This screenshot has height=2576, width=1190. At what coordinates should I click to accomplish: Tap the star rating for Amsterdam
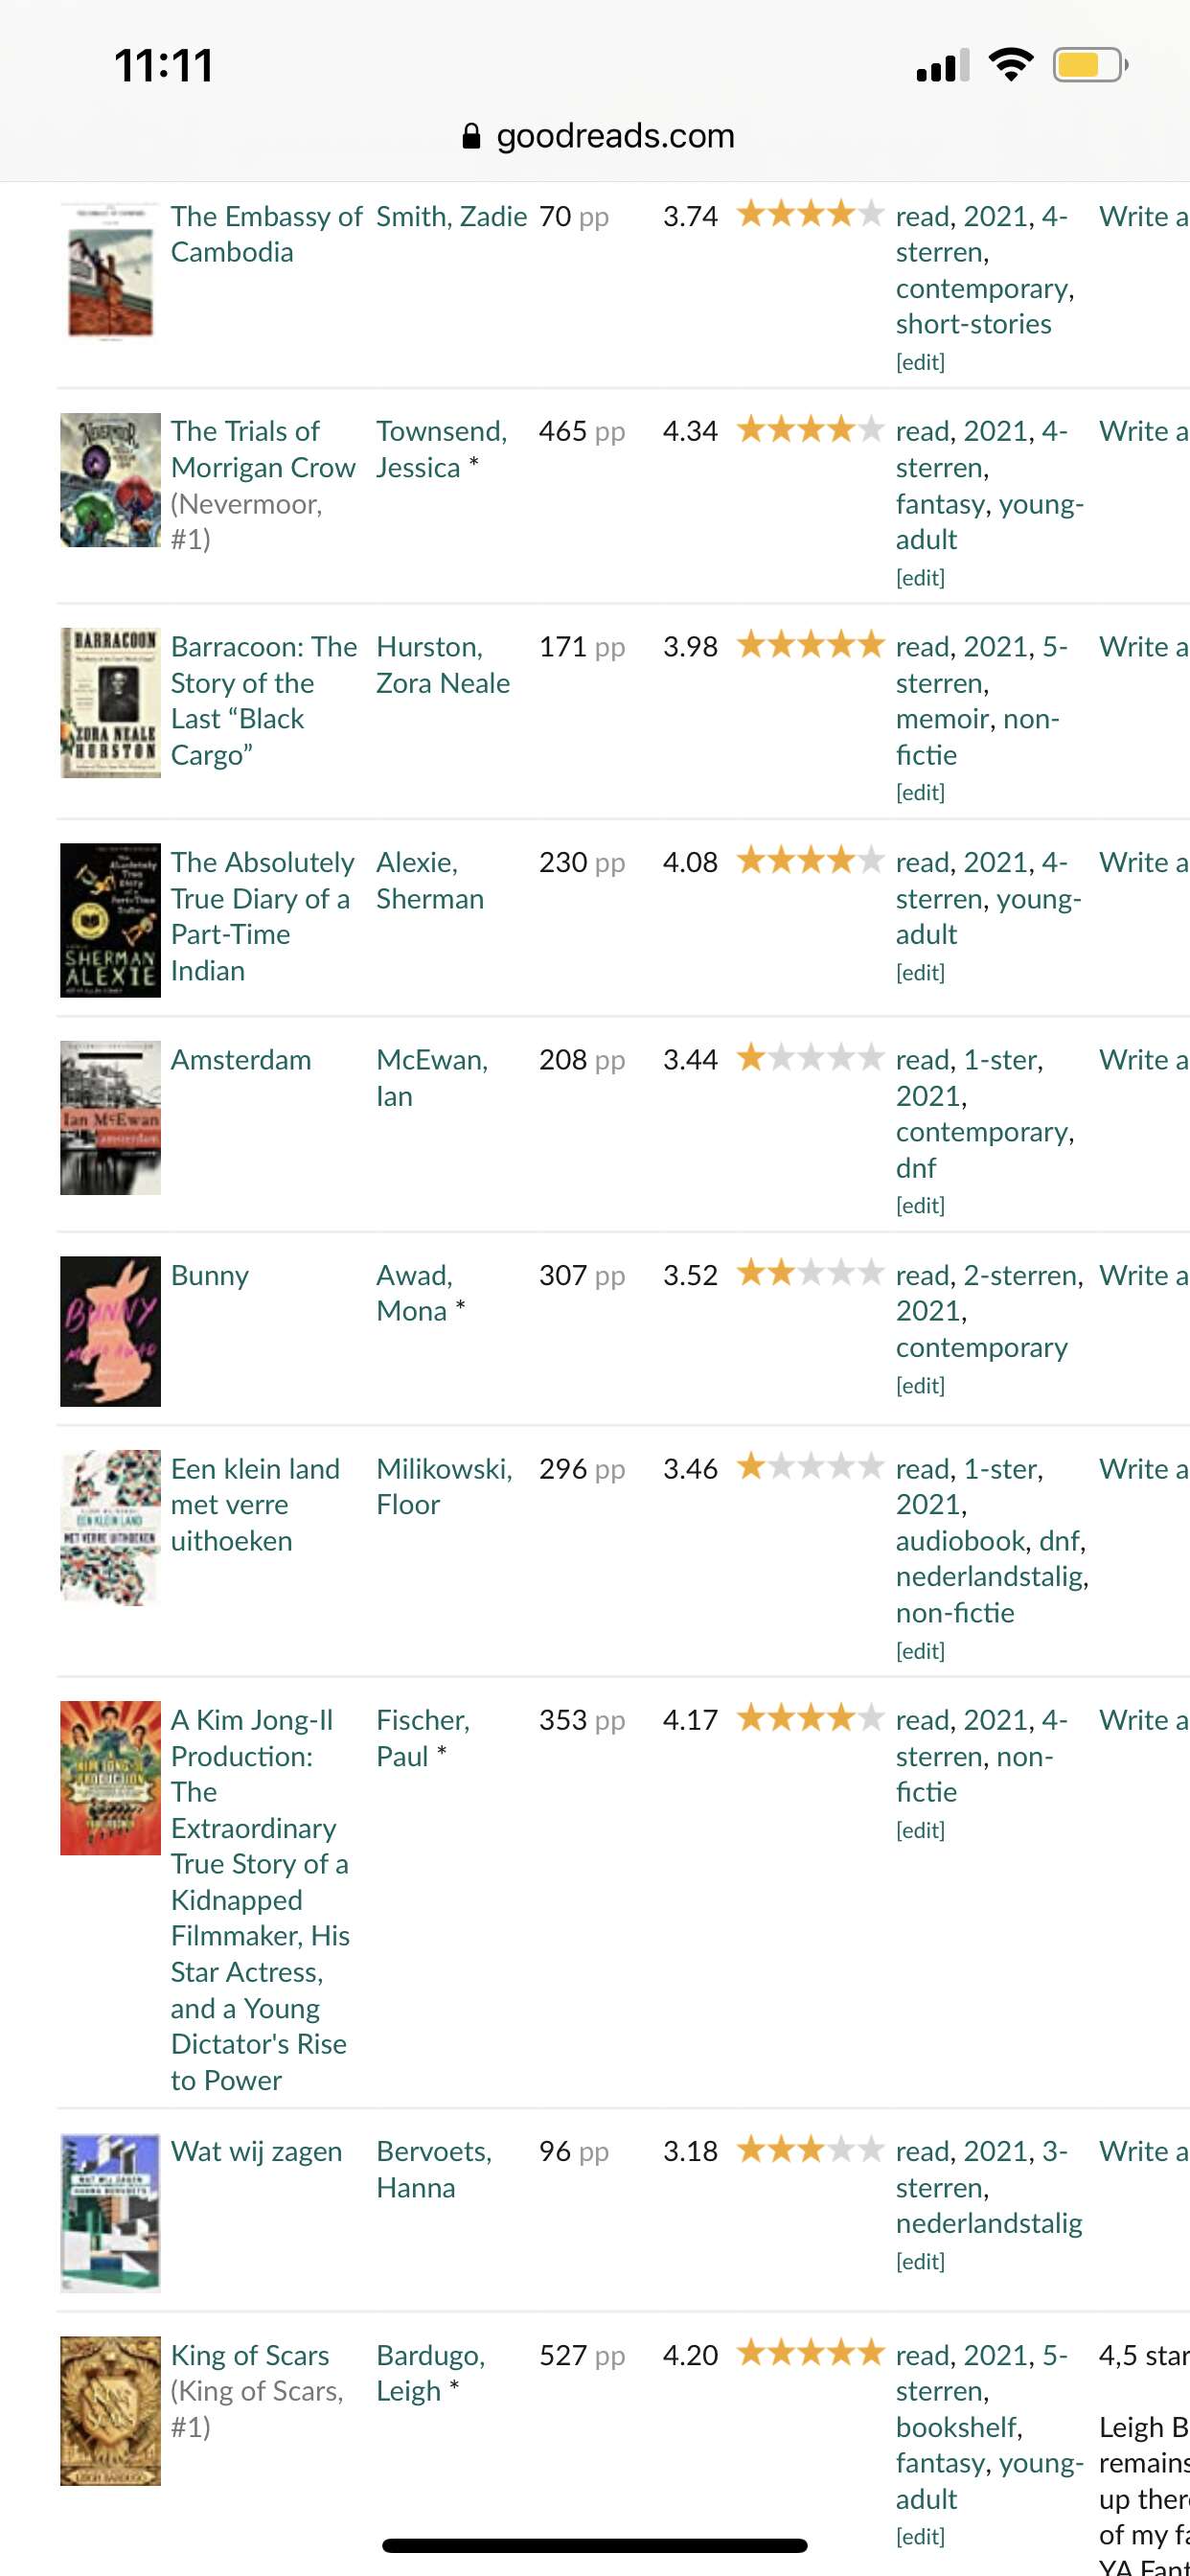(810, 1058)
